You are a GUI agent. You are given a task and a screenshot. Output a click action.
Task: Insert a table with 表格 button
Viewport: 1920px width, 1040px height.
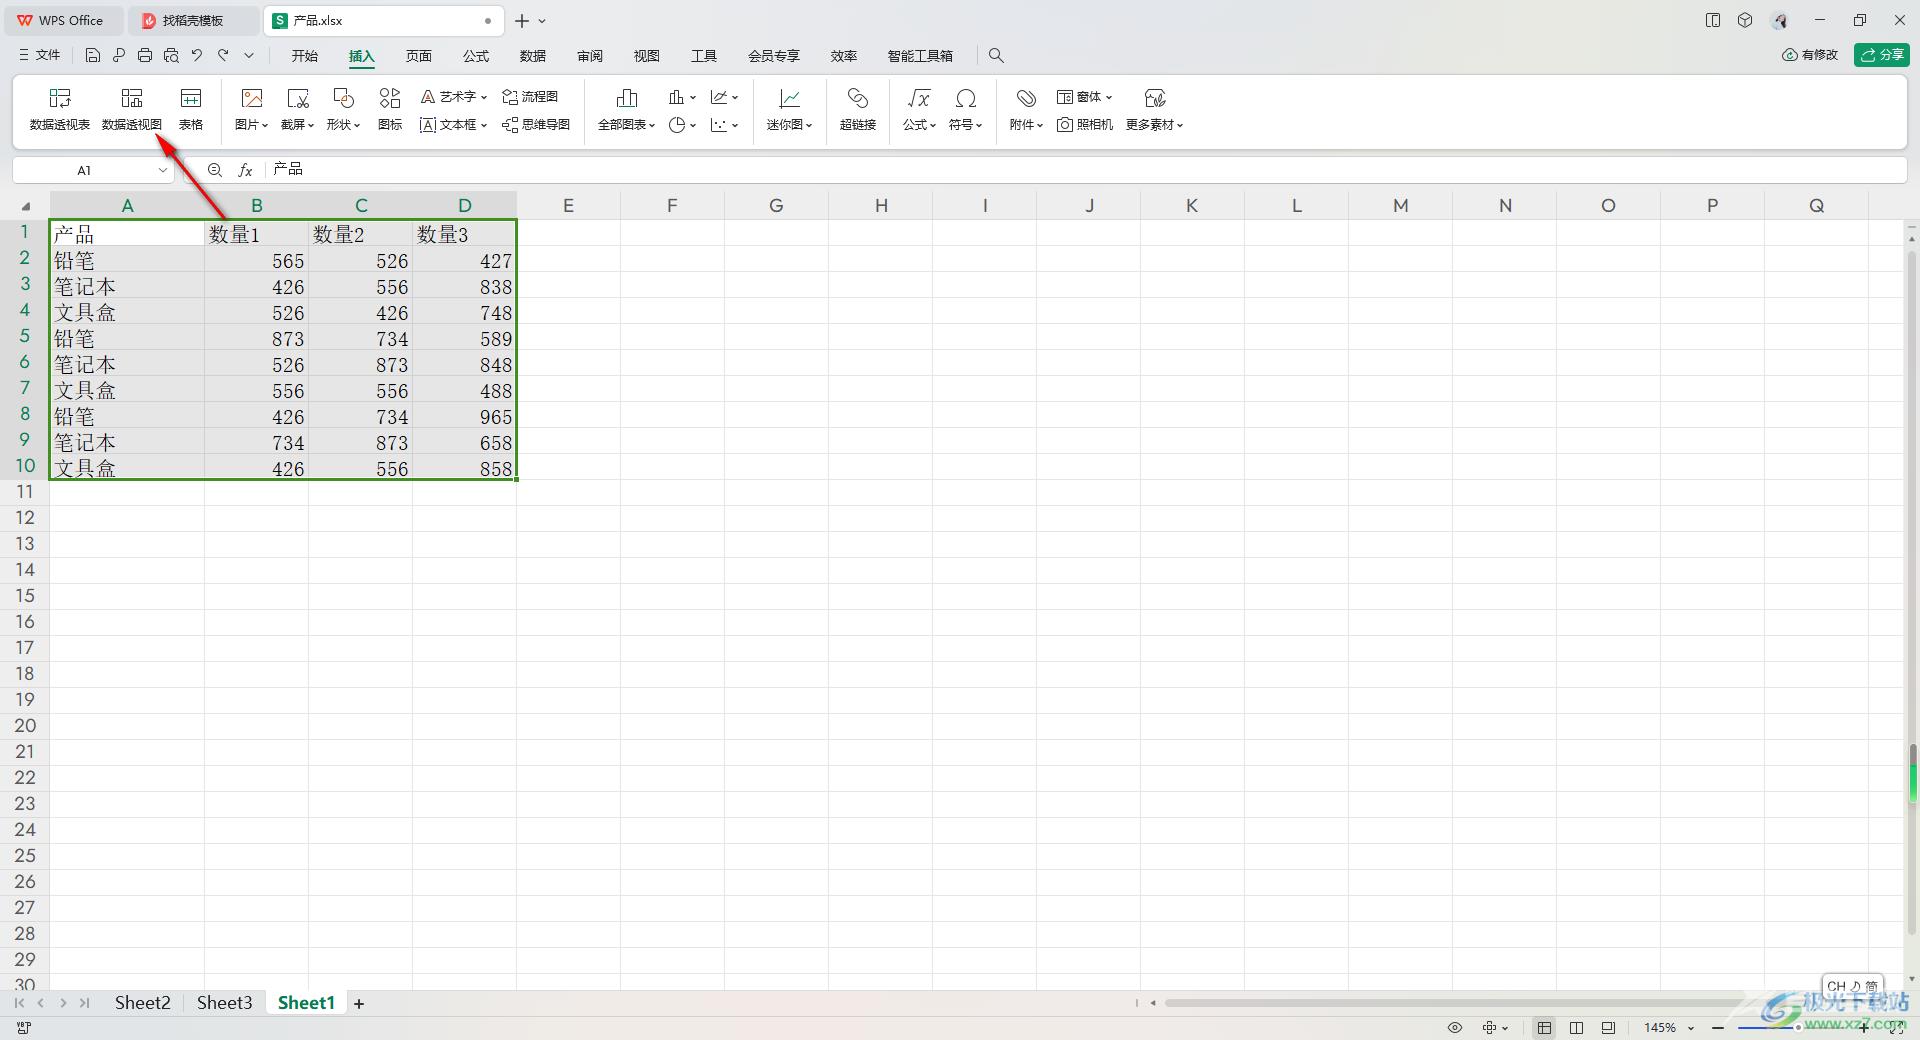191,110
